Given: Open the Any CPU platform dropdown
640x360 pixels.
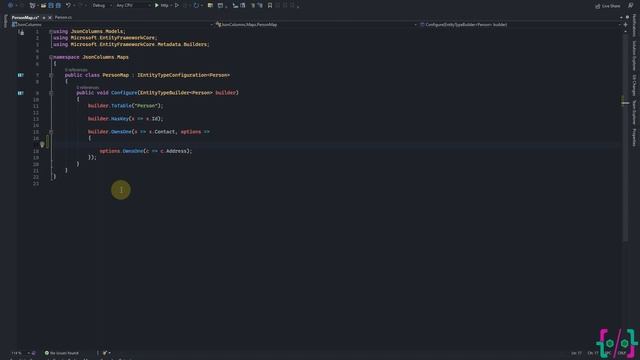Looking at the screenshot, I should click(133, 5).
